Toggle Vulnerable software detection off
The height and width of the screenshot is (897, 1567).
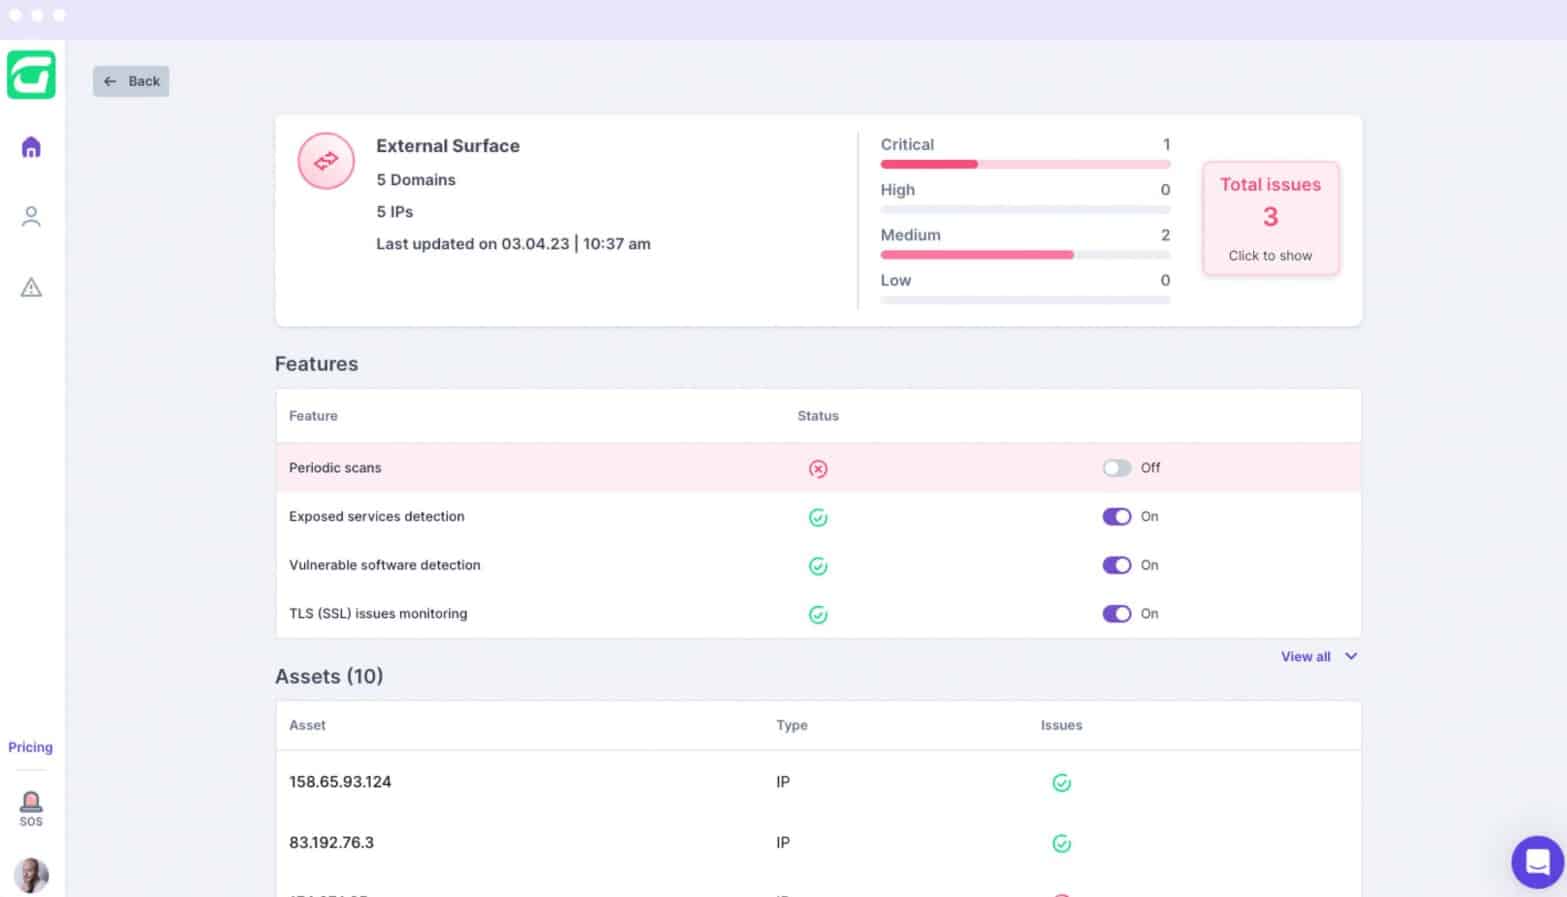[x=1116, y=565]
